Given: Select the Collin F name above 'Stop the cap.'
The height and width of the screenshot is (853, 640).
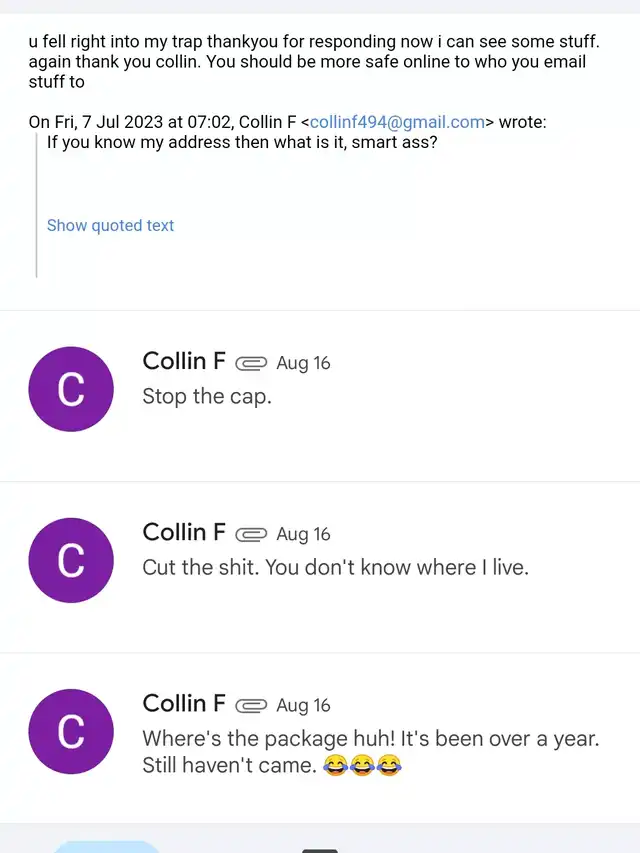Looking at the screenshot, I should coord(184,361).
